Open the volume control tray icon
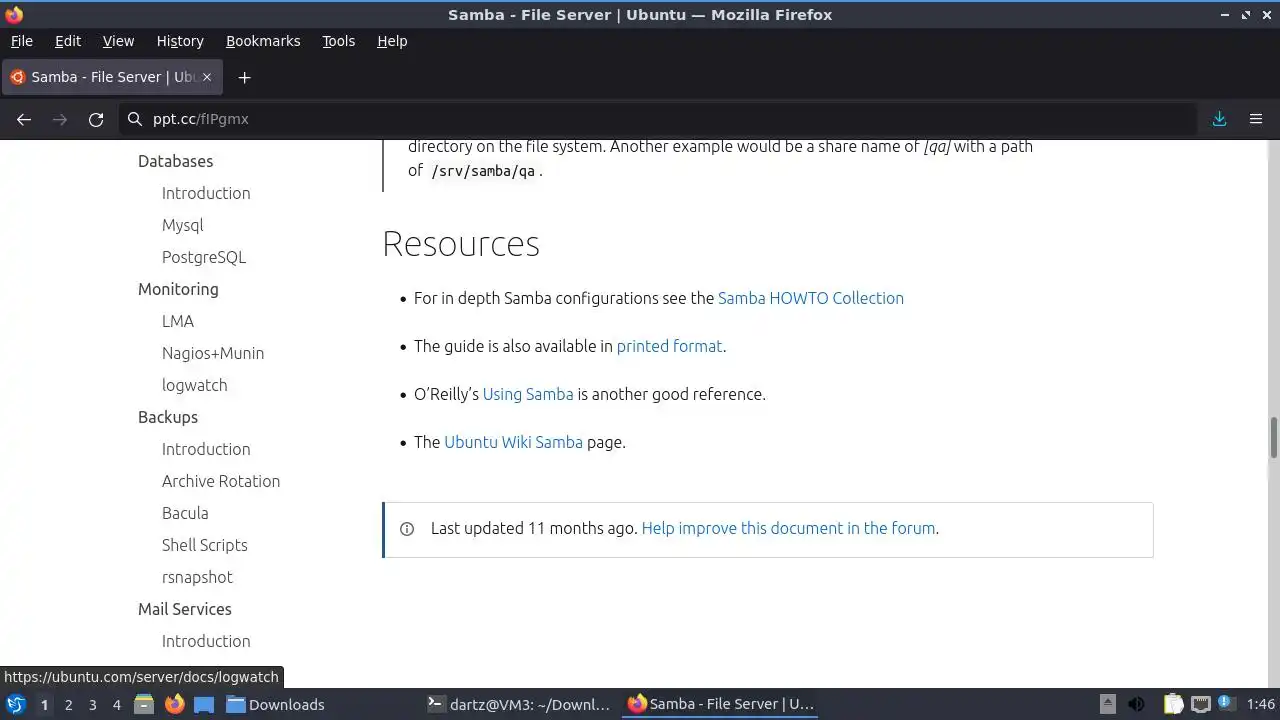Viewport: 1280px width, 720px height. (x=1136, y=704)
